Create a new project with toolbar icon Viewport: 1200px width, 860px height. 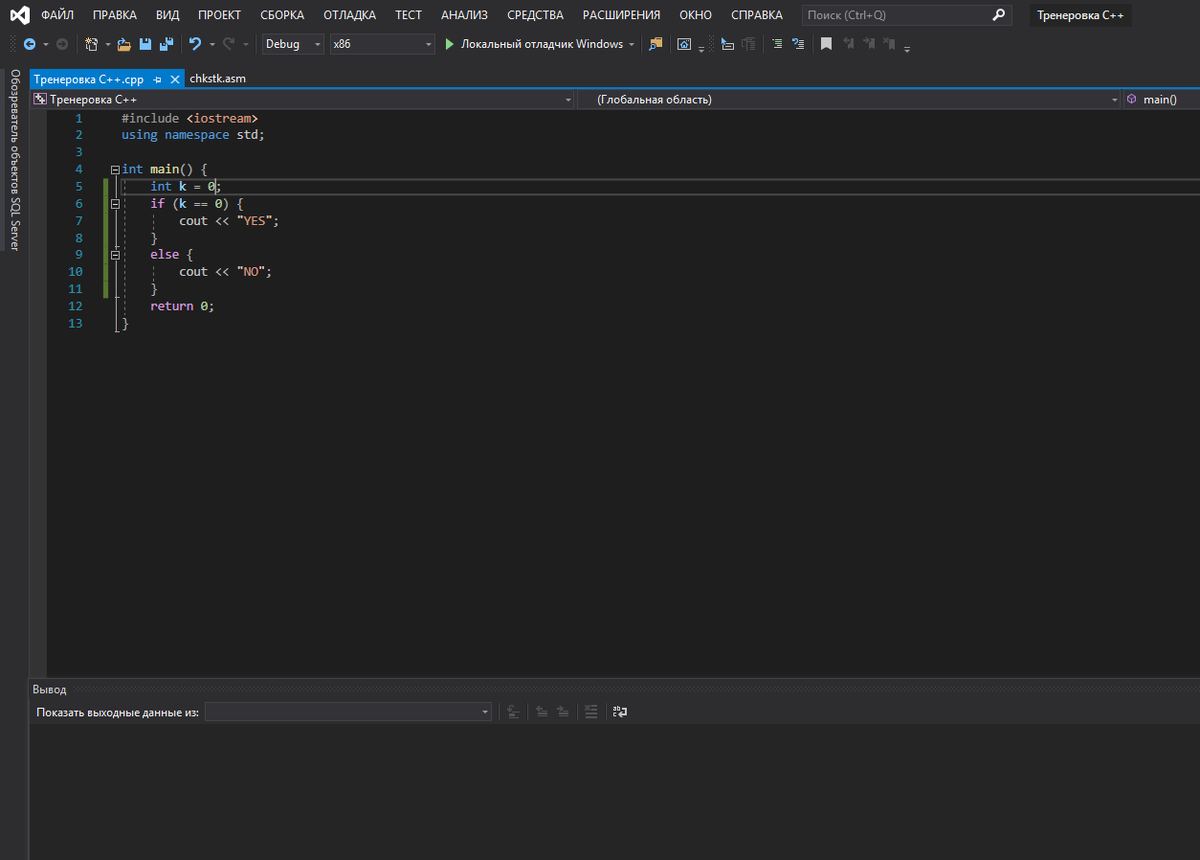[92, 44]
